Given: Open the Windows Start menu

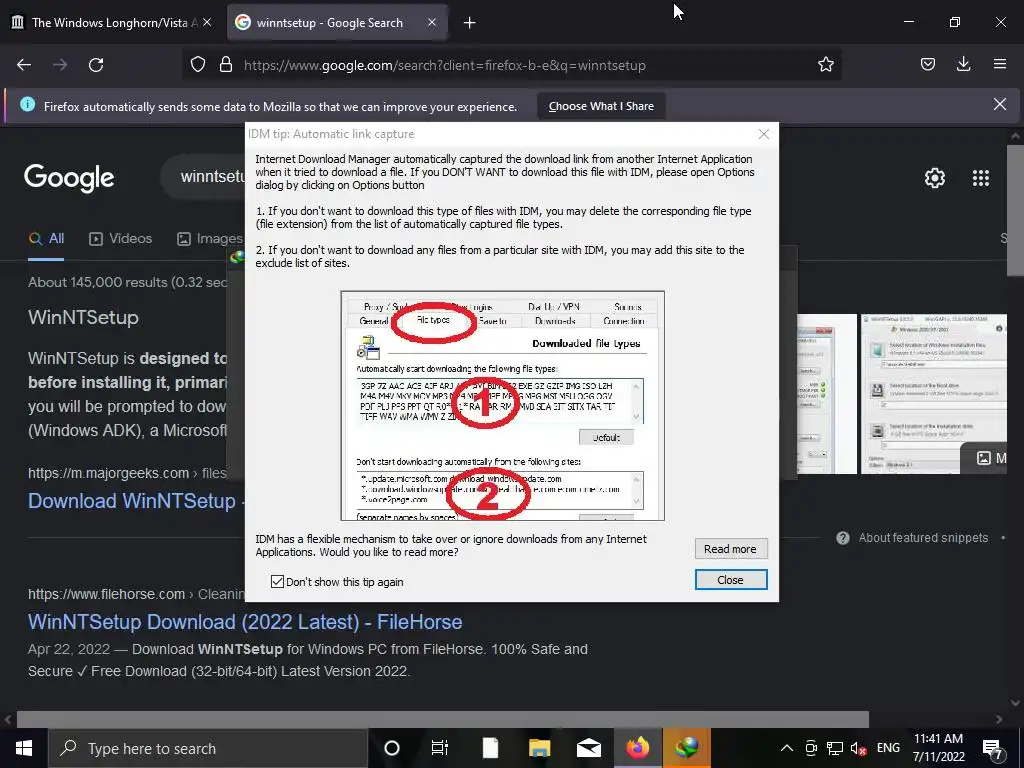Looking at the screenshot, I should pyautogui.click(x=24, y=748).
